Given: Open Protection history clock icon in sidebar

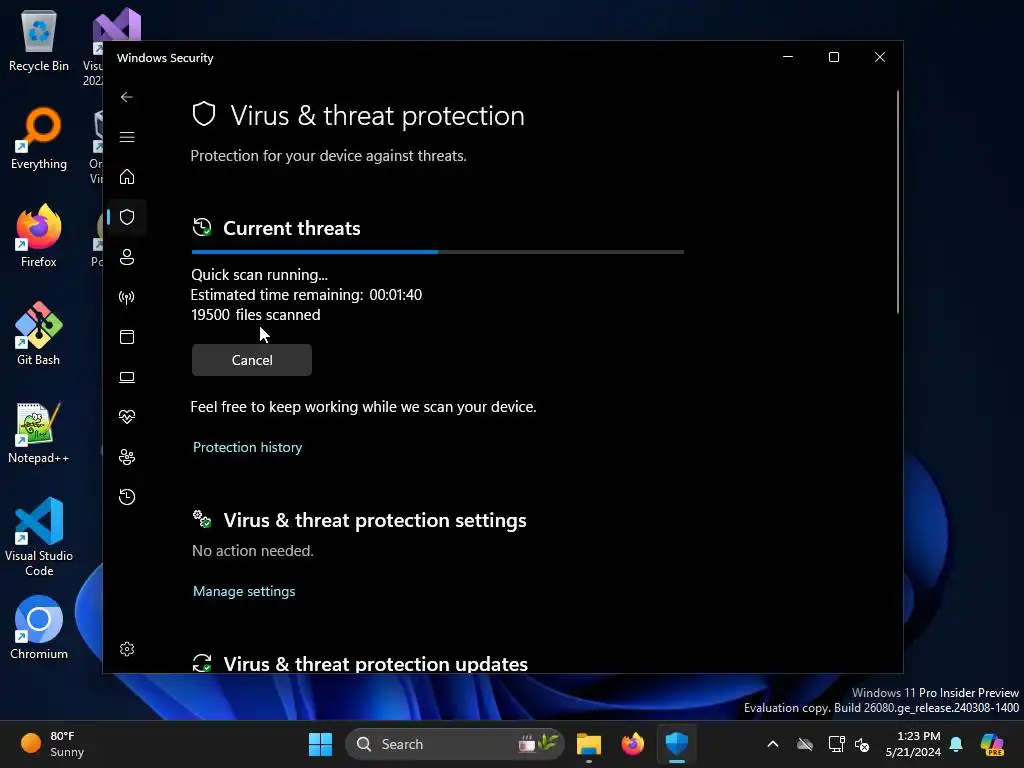Looking at the screenshot, I should (x=127, y=497).
